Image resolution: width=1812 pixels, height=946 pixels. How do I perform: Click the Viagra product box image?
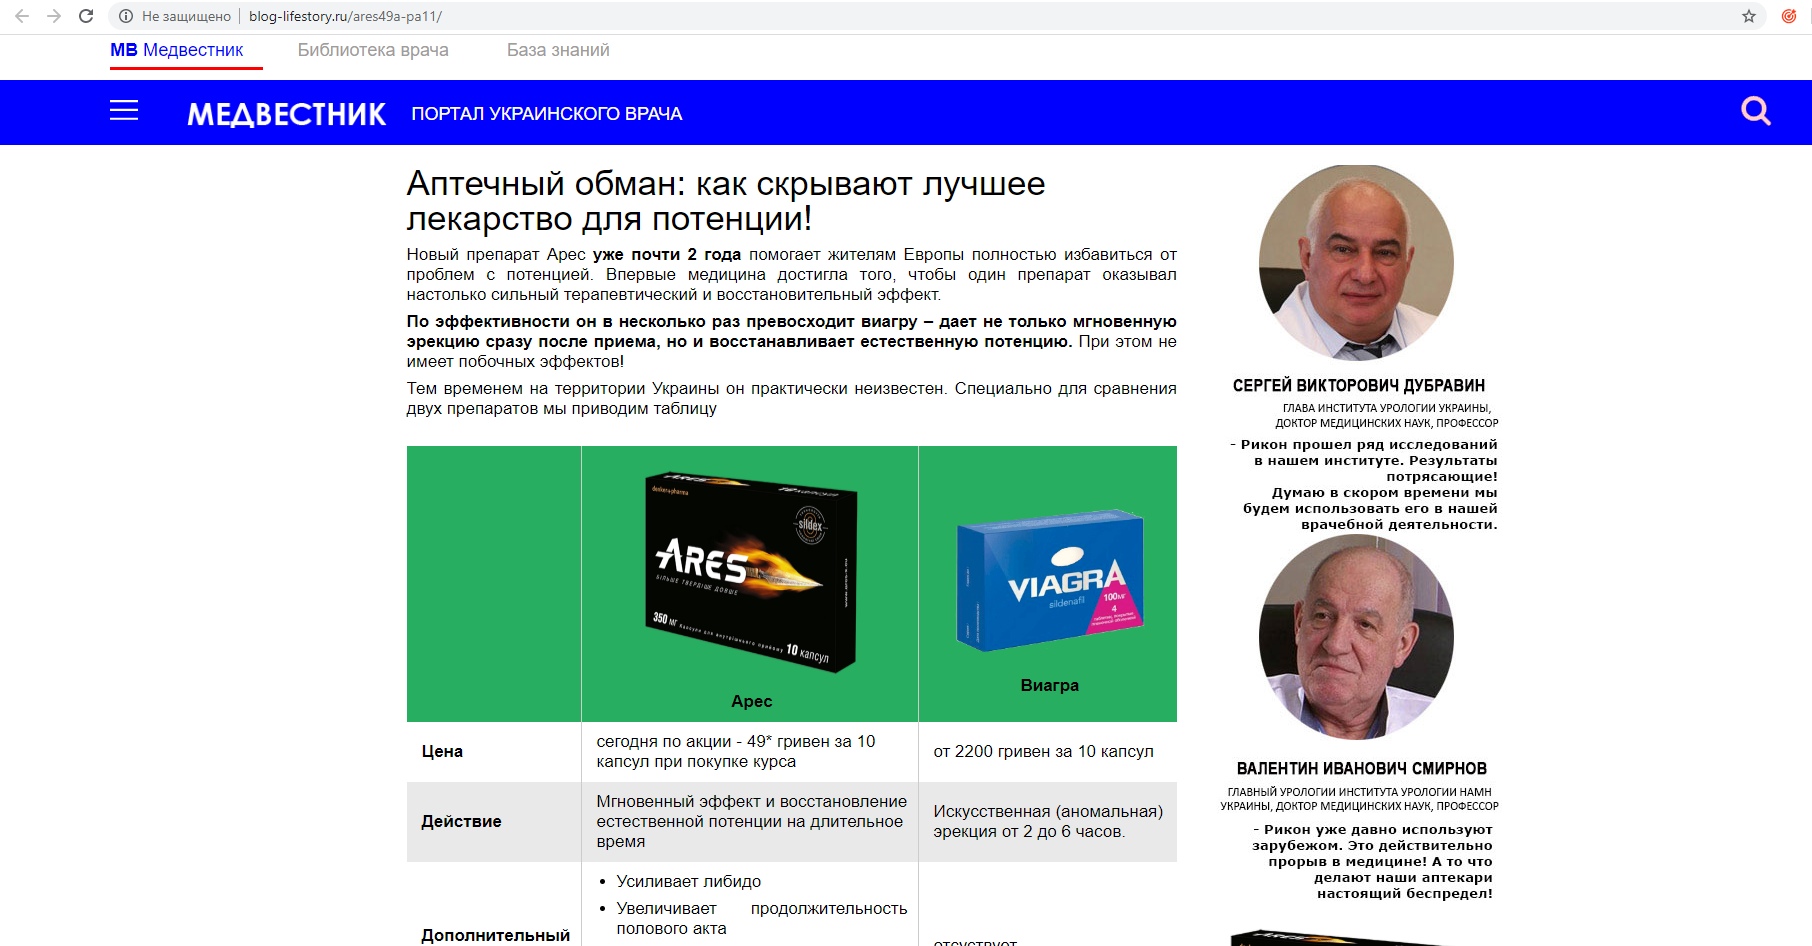(1050, 582)
